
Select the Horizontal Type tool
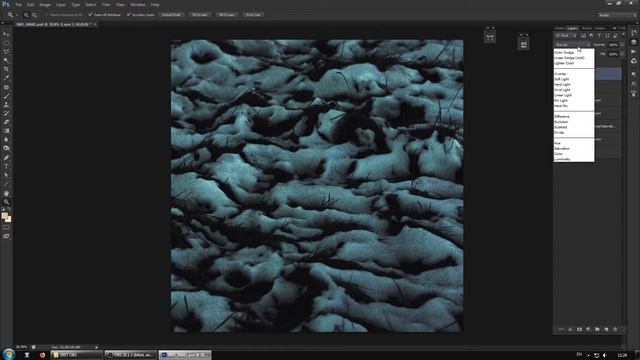6,167
